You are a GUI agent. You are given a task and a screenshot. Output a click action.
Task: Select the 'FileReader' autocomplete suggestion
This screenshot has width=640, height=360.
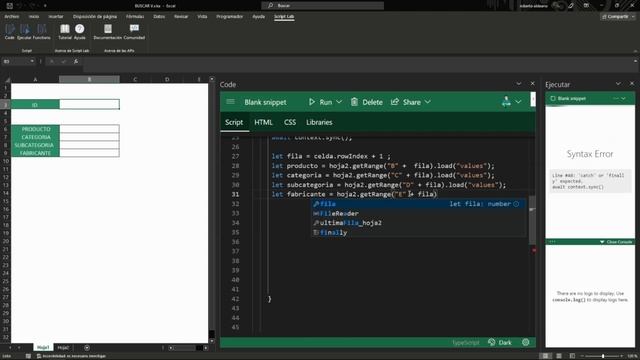click(x=419, y=213)
